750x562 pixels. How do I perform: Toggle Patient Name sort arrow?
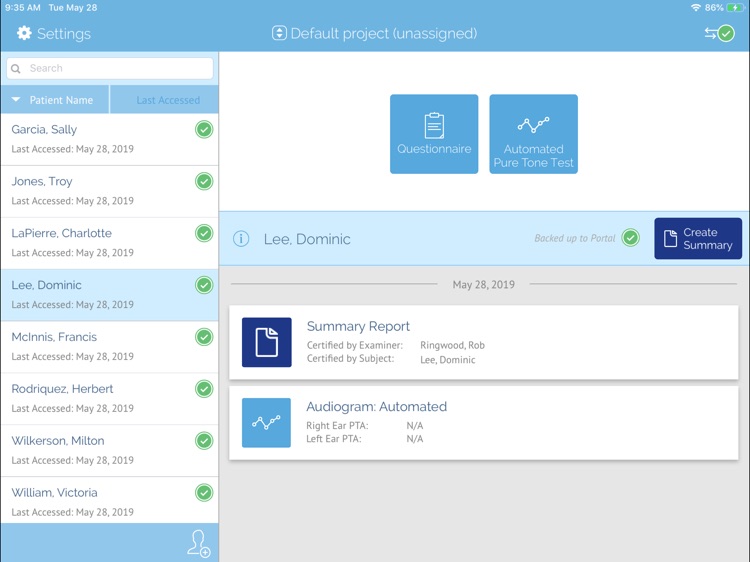tap(16, 100)
